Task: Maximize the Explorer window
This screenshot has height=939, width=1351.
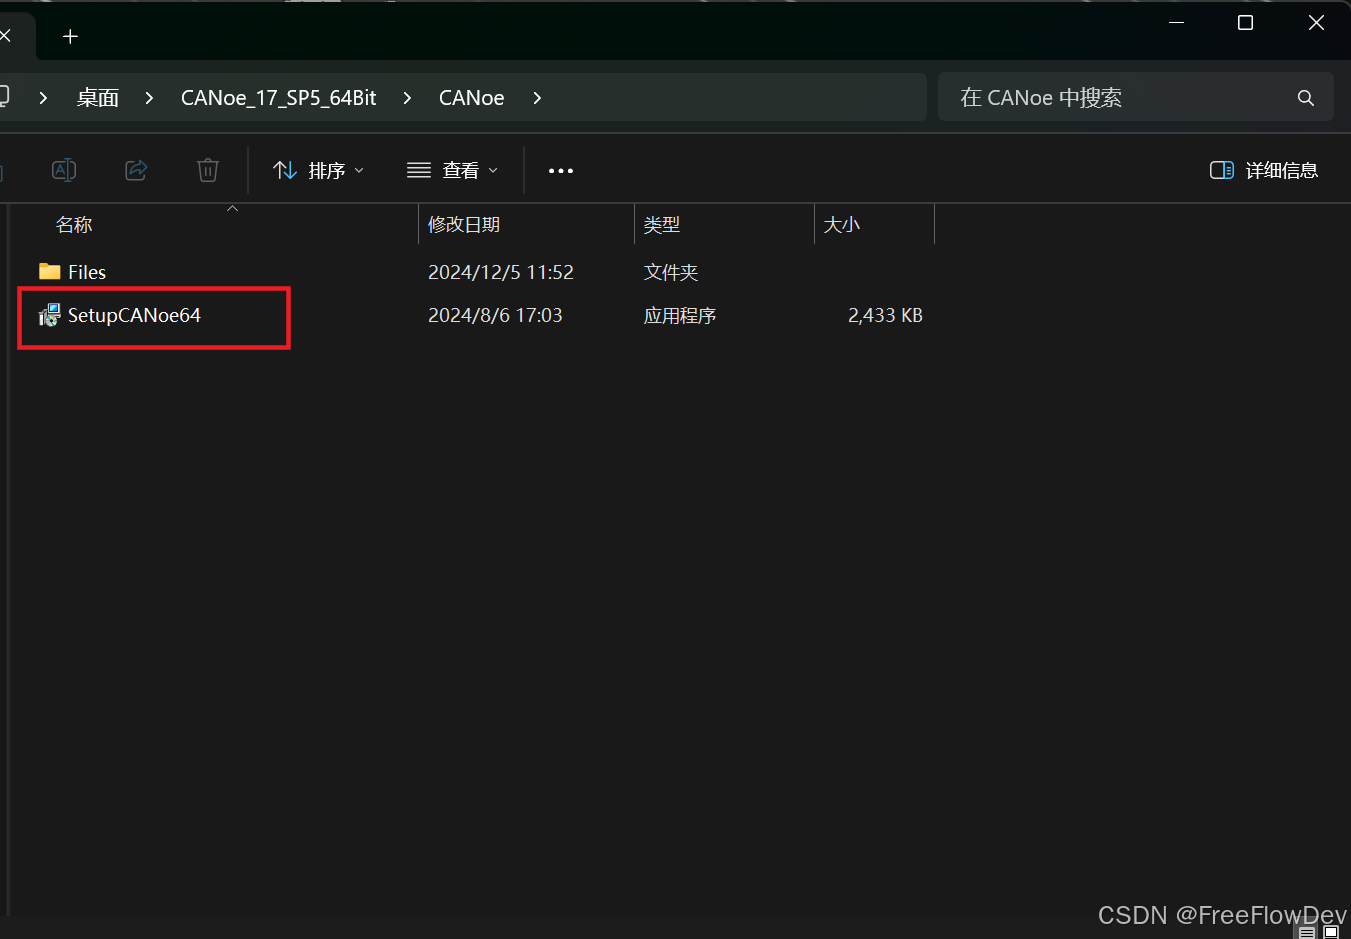Action: point(1245,22)
